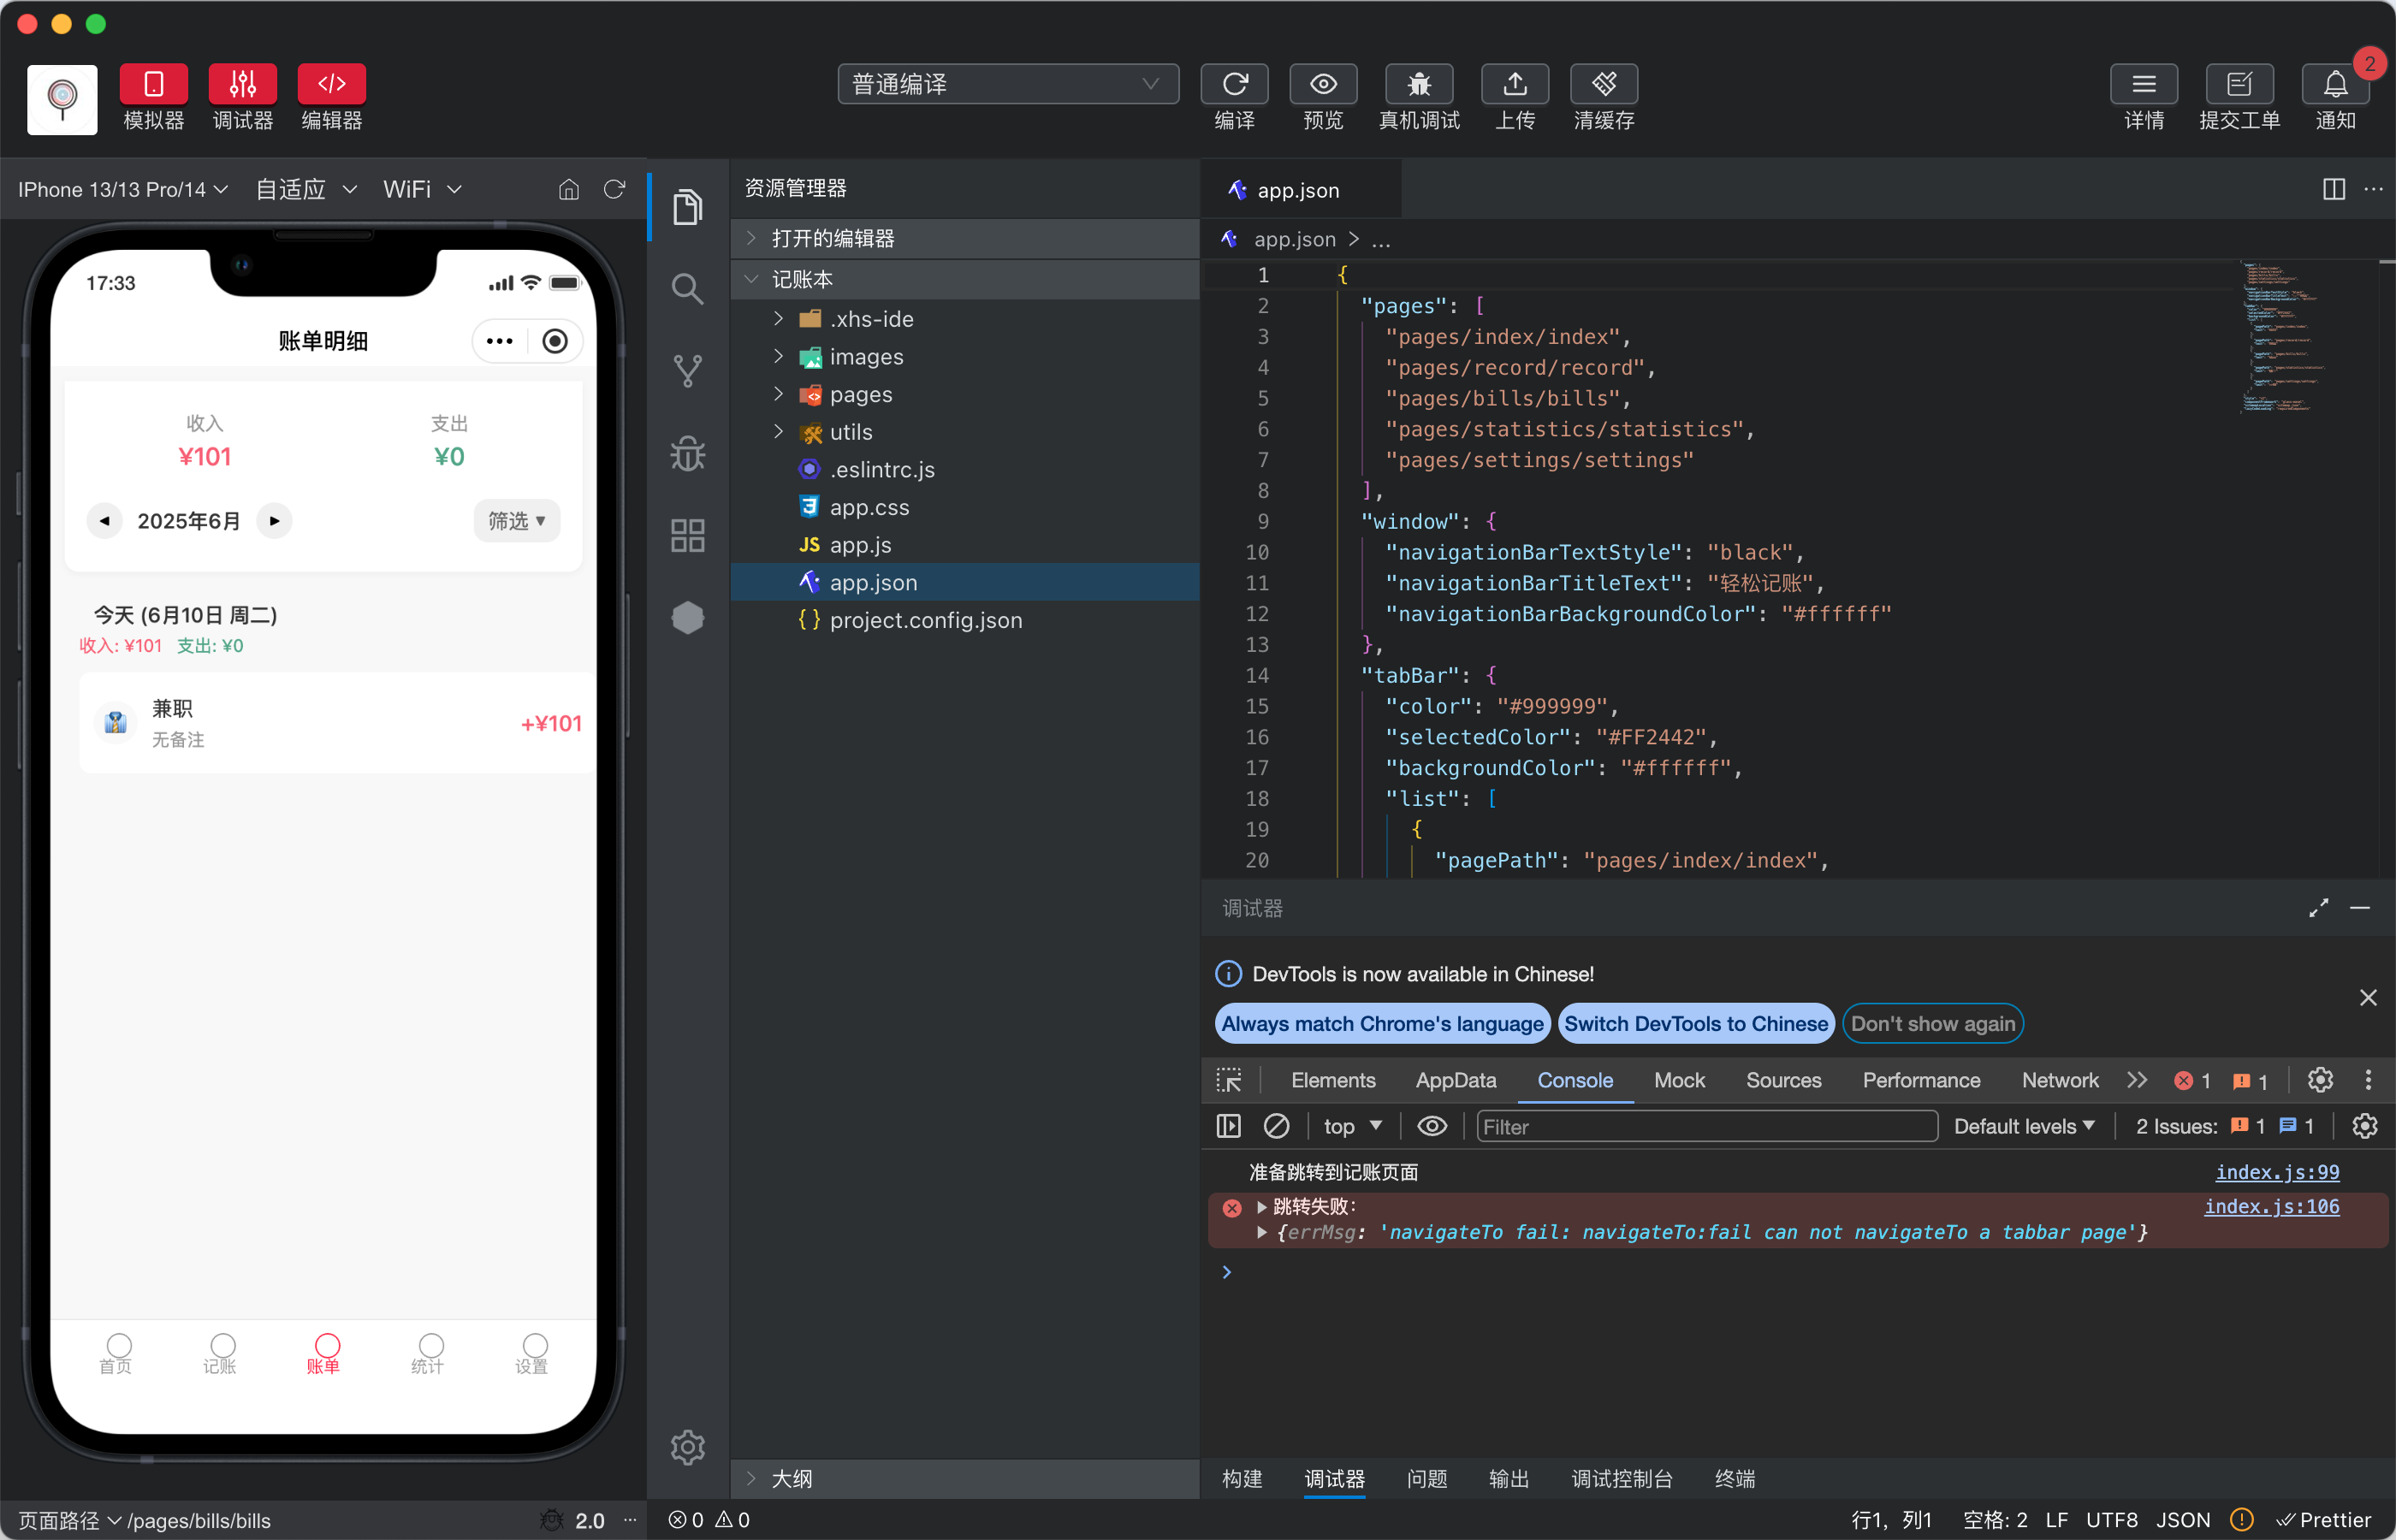Toggle the 模拟器 simulator panel button
Screen dimensions: 2396x1540
coord(153,84)
